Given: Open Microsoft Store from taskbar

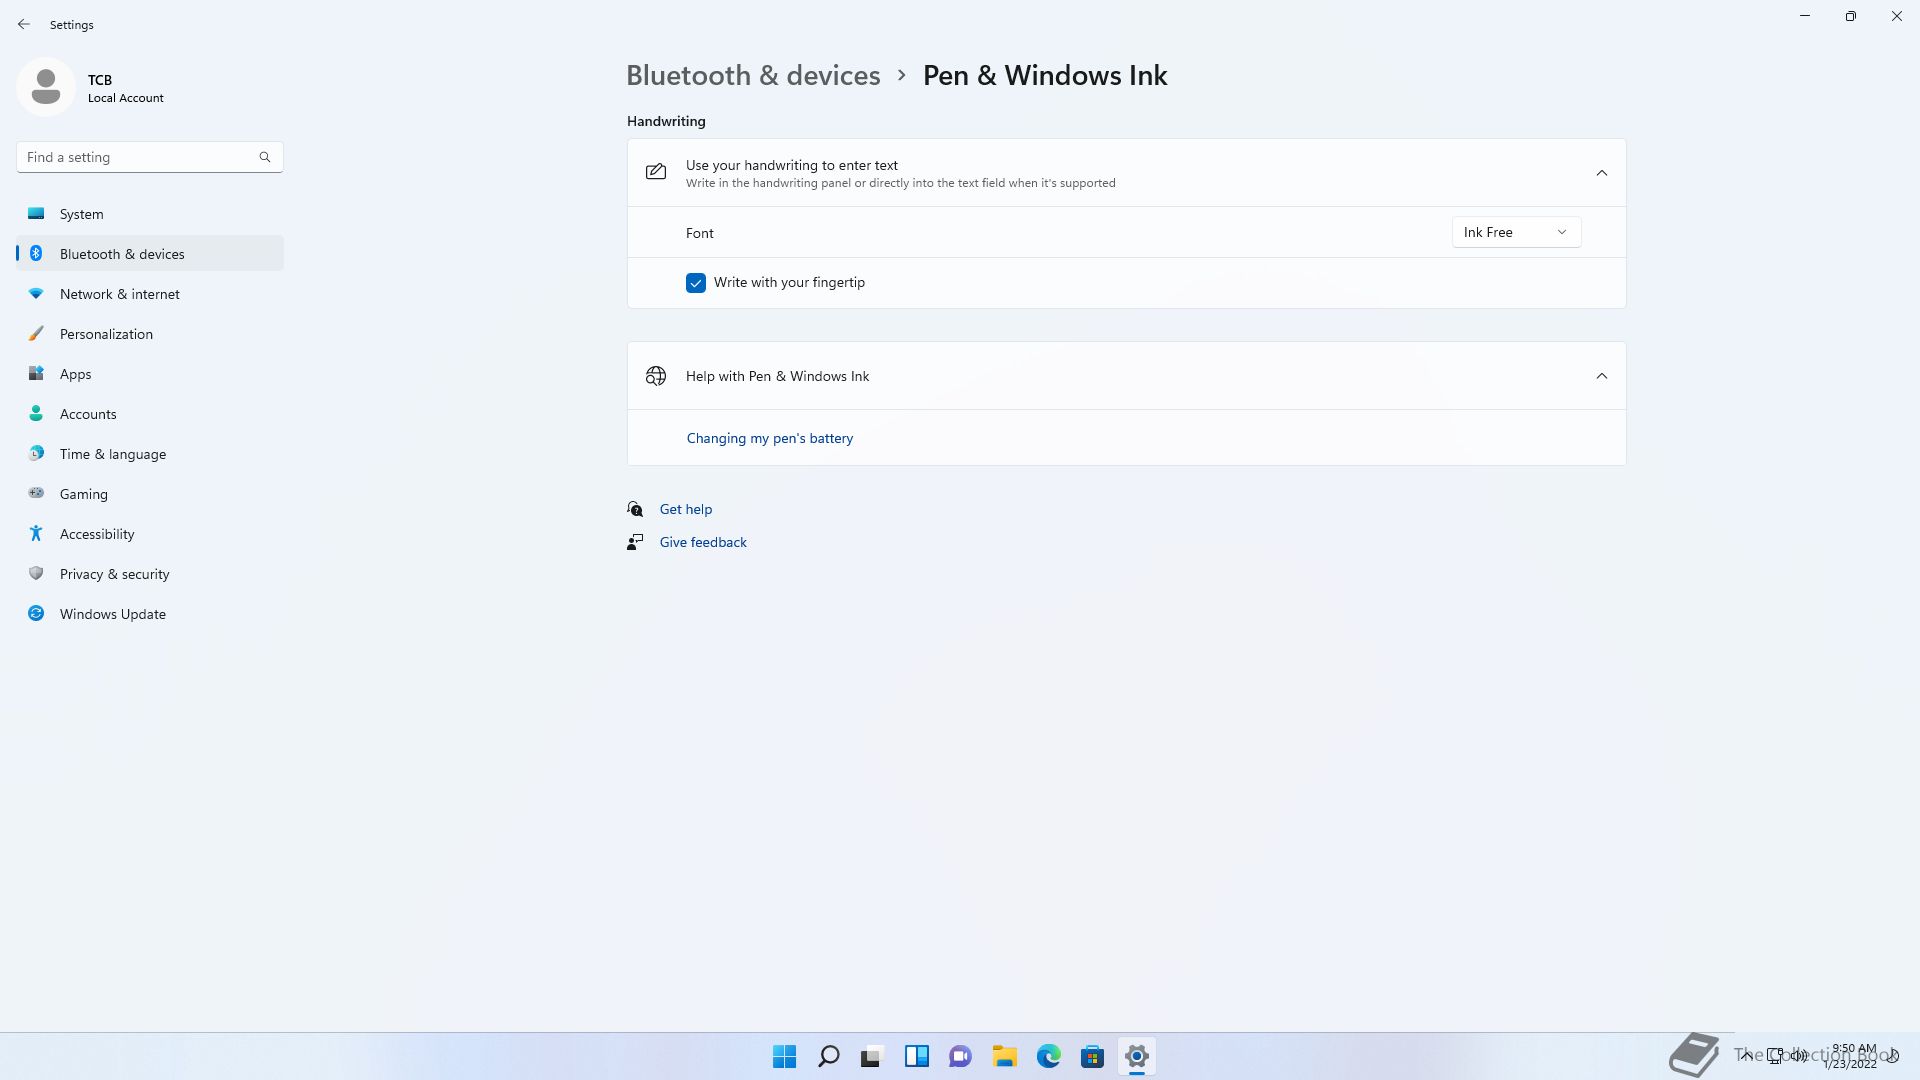Looking at the screenshot, I should pyautogui.click(x=1093, y=1056).
